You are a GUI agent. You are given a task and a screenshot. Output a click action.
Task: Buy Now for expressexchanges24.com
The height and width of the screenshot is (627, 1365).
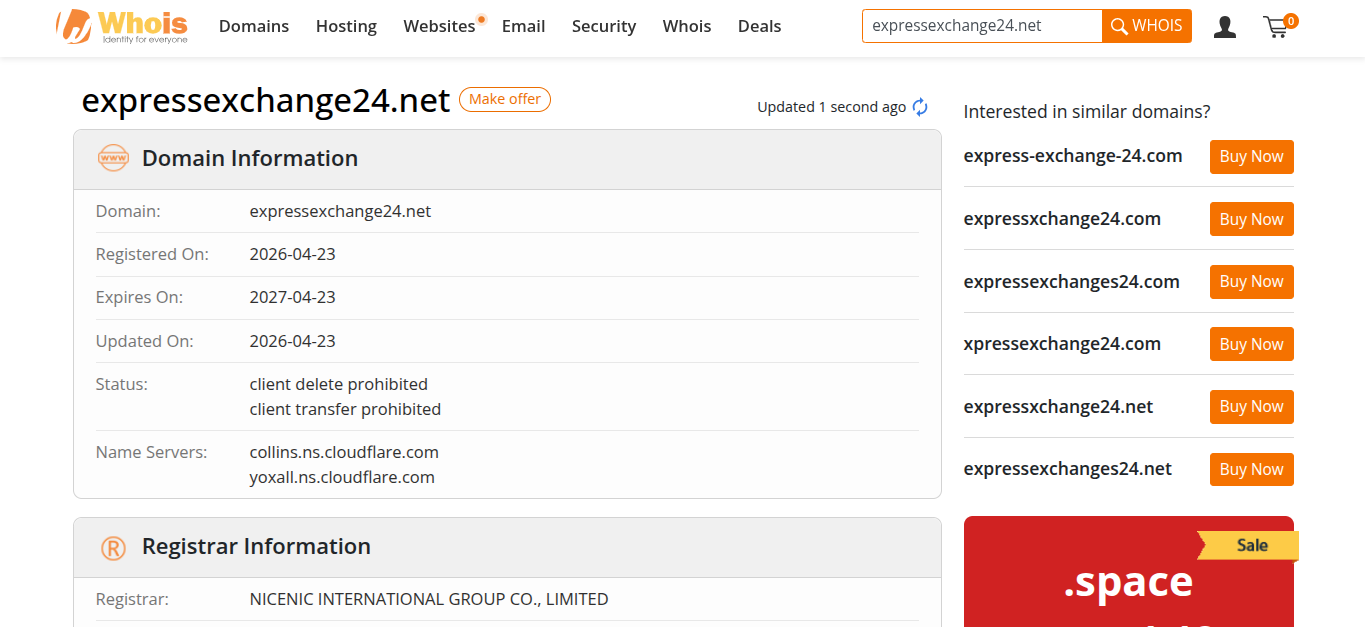click(1251, 282)
